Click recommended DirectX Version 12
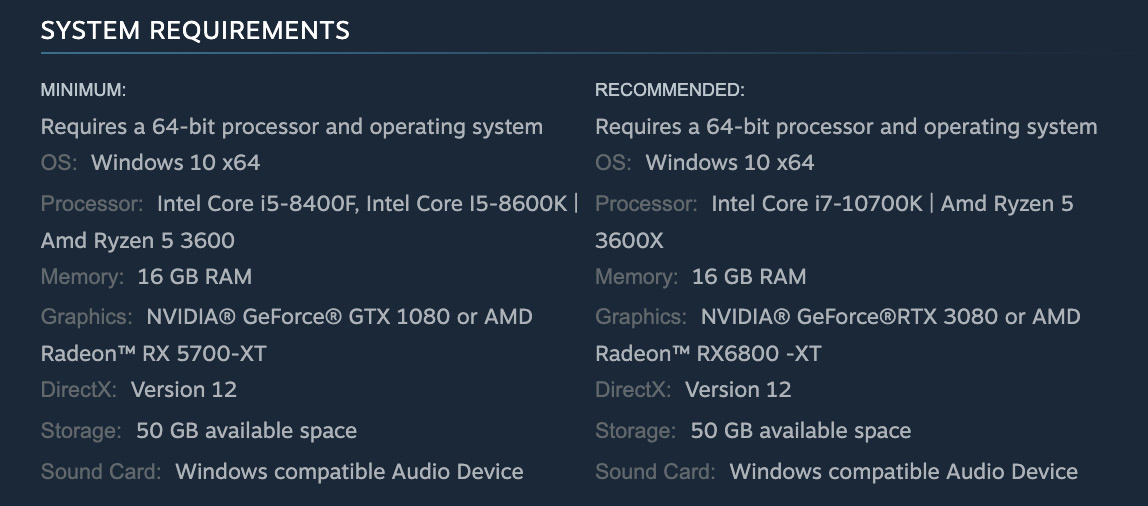 coord(738,389)
